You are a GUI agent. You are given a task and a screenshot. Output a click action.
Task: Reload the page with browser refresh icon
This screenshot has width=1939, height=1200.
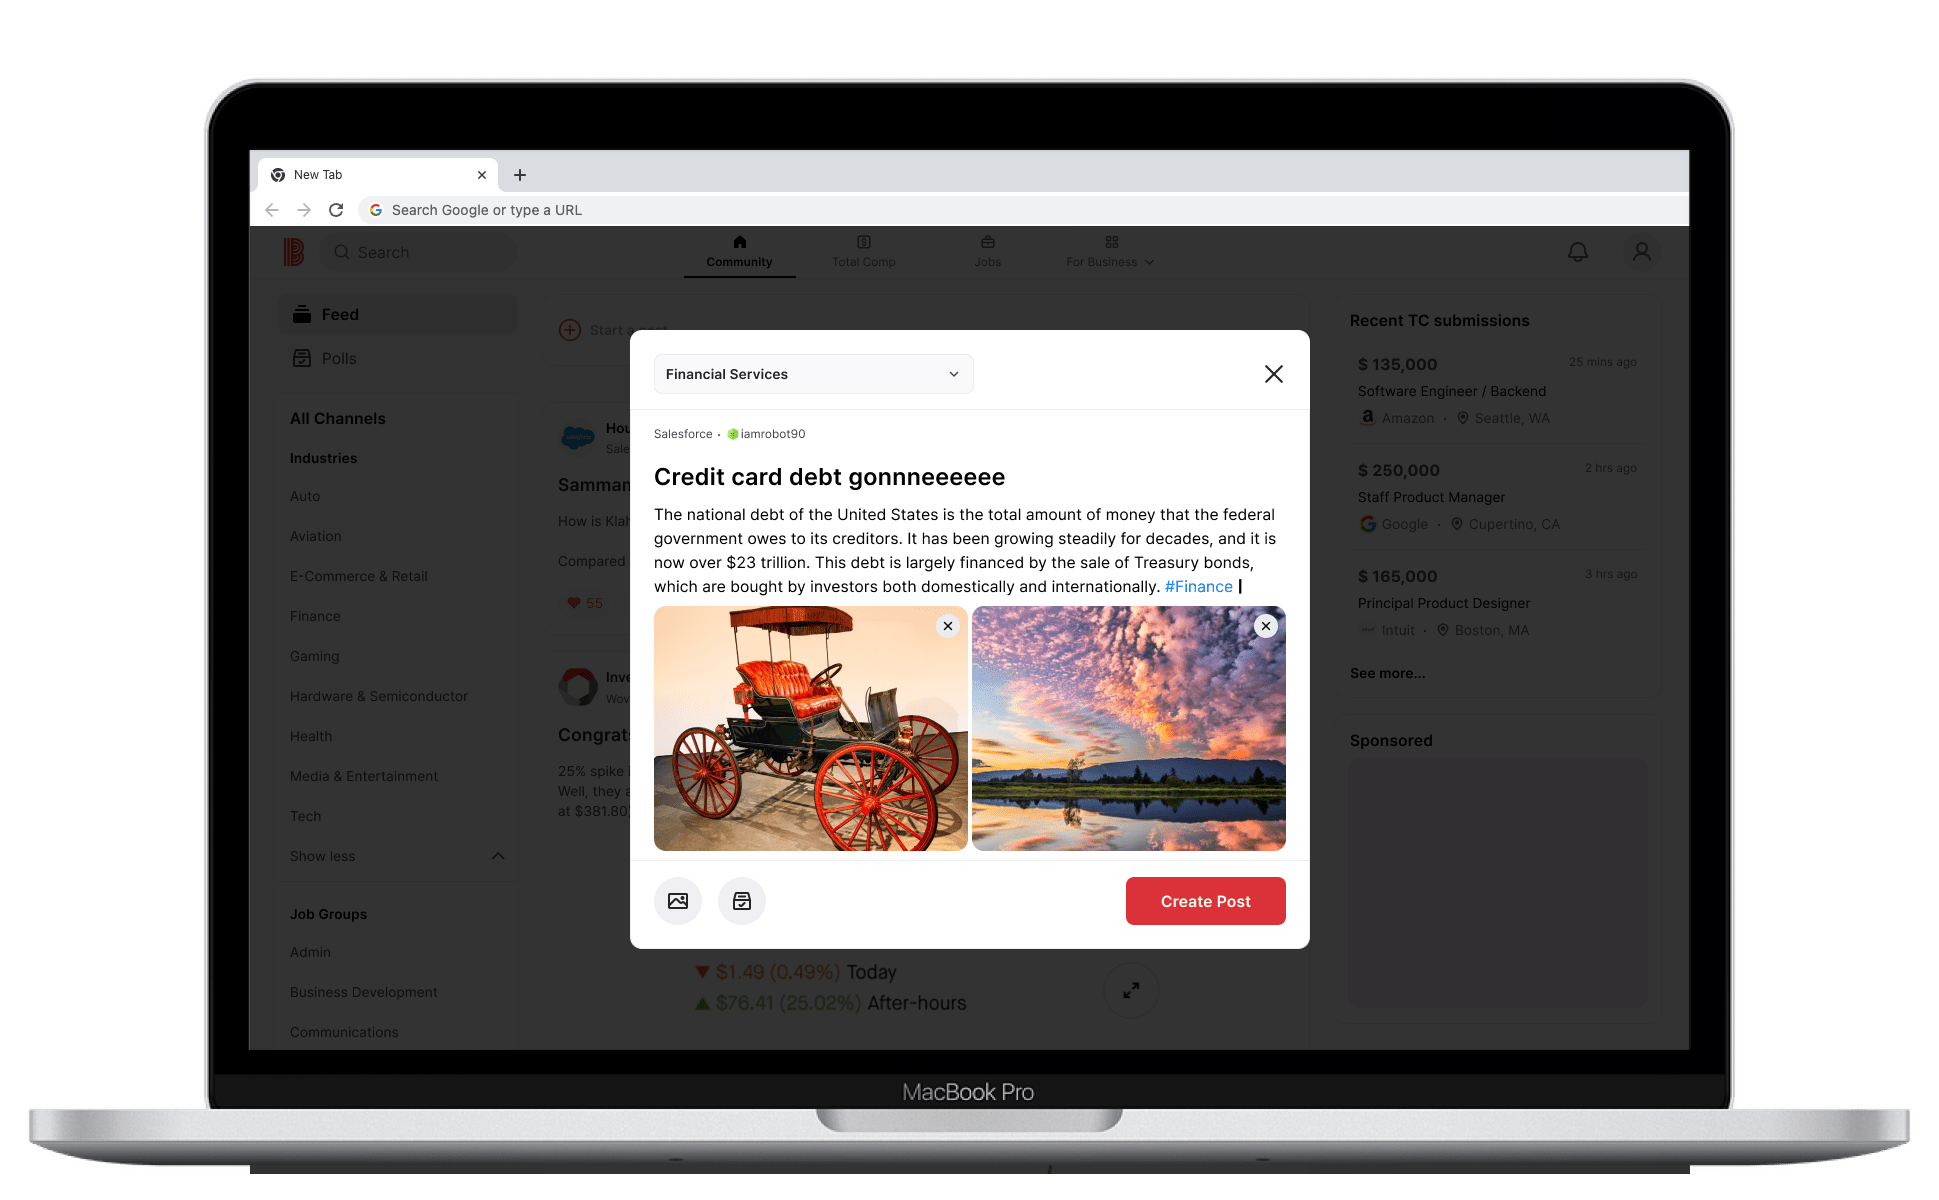(336, 210)
